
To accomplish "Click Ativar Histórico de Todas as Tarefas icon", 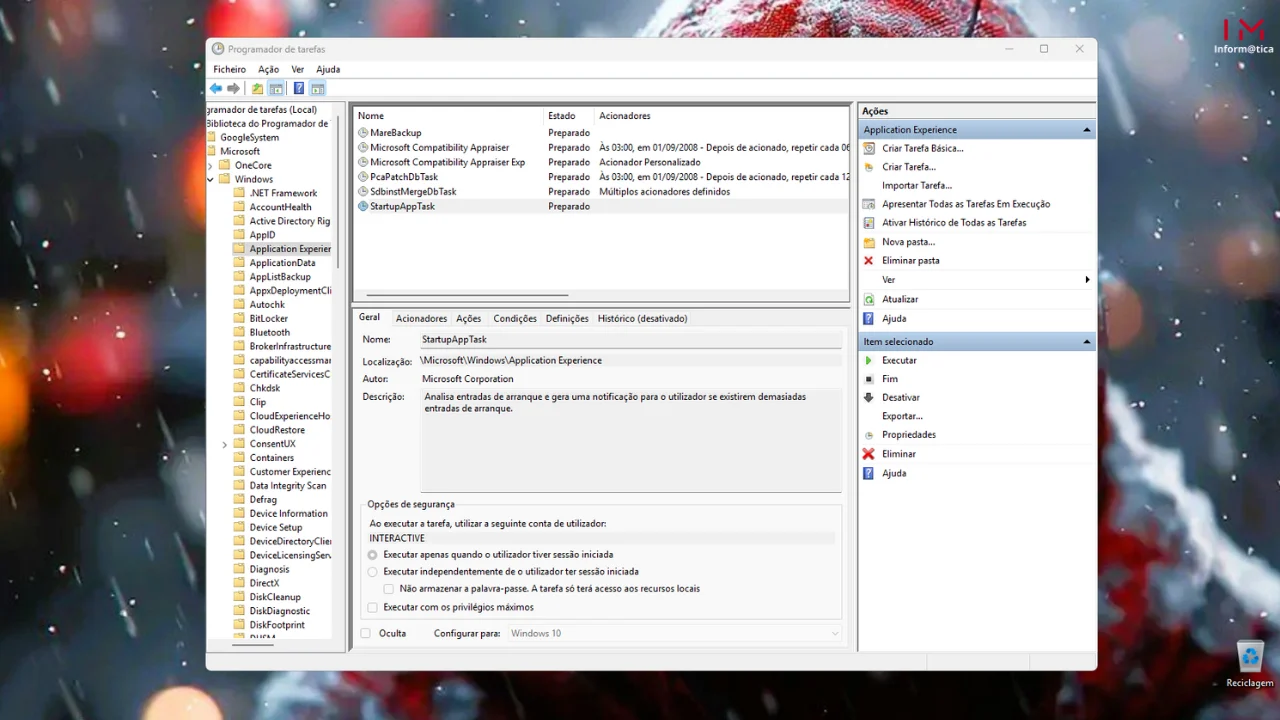I will click(x=869, y=223).
